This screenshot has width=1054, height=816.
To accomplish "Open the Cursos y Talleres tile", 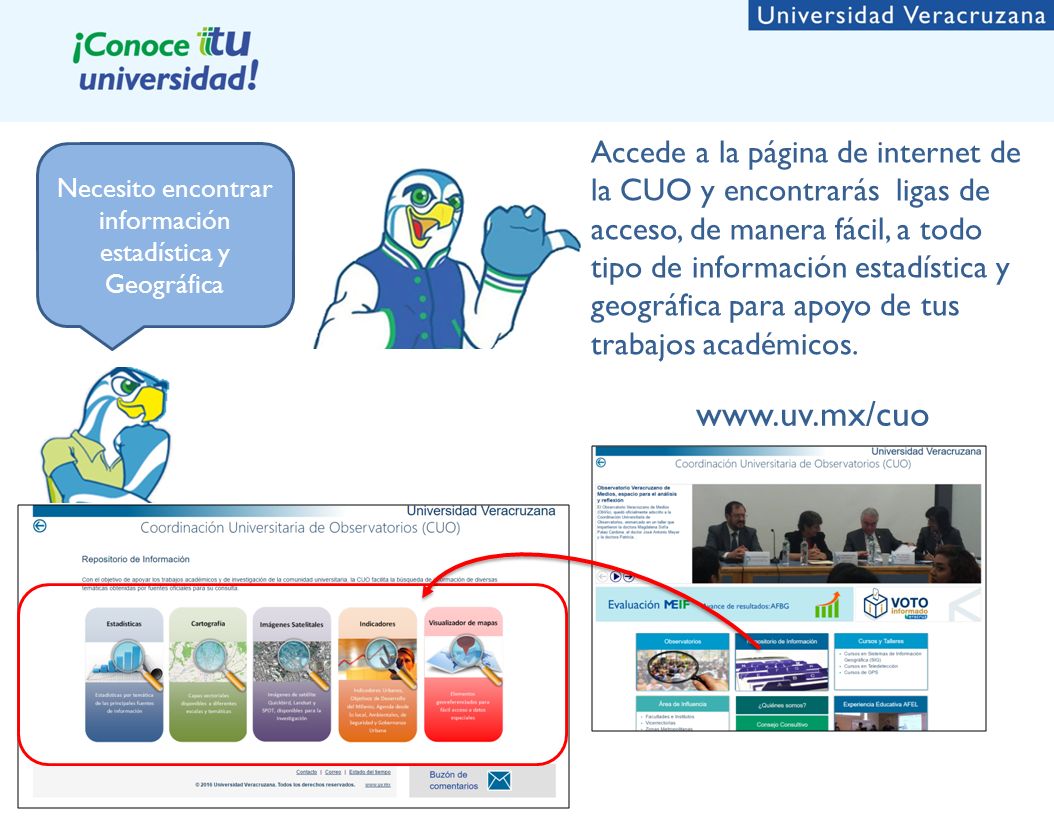I will pyautogui.click(x=881, y=661).
